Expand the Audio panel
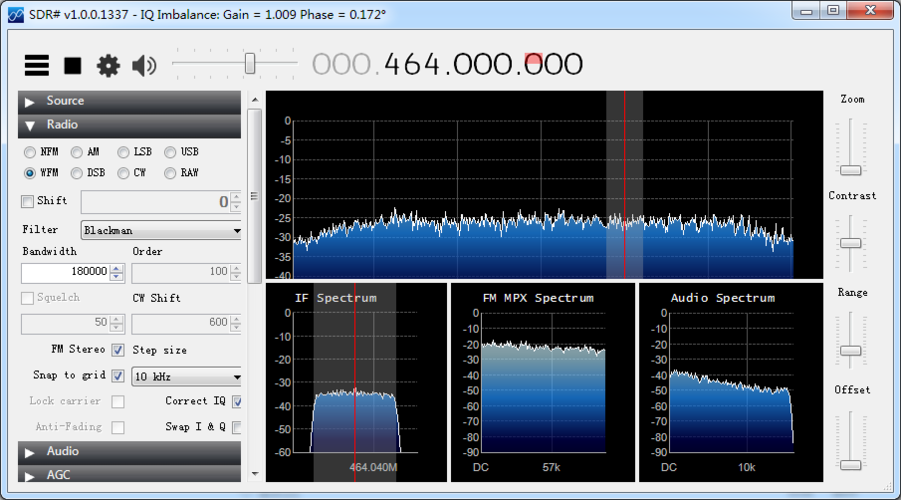 pyautogui.click(x=129, y=452)
